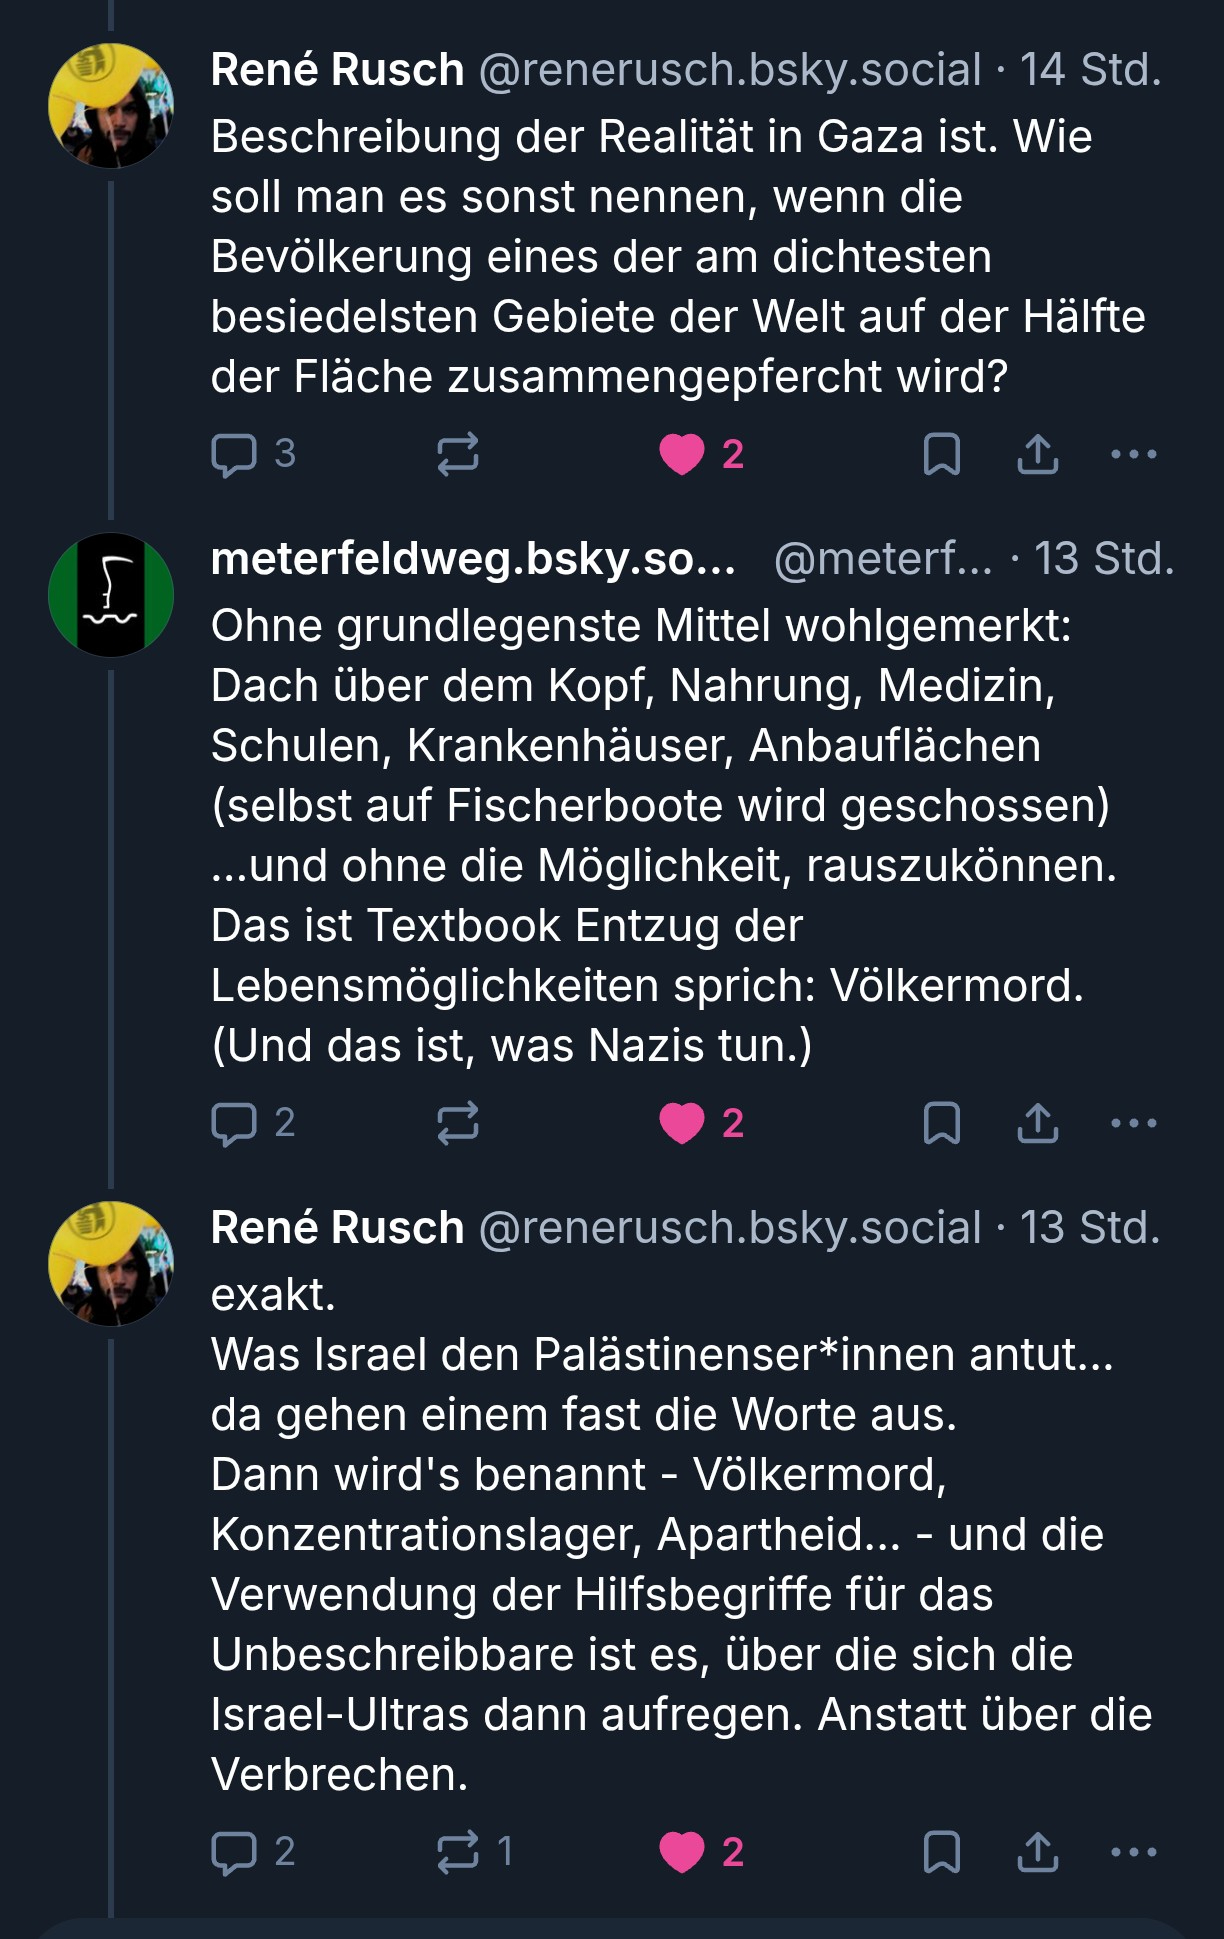Reply to René Rusch's 'exakt.' post

pos(235,1853)
